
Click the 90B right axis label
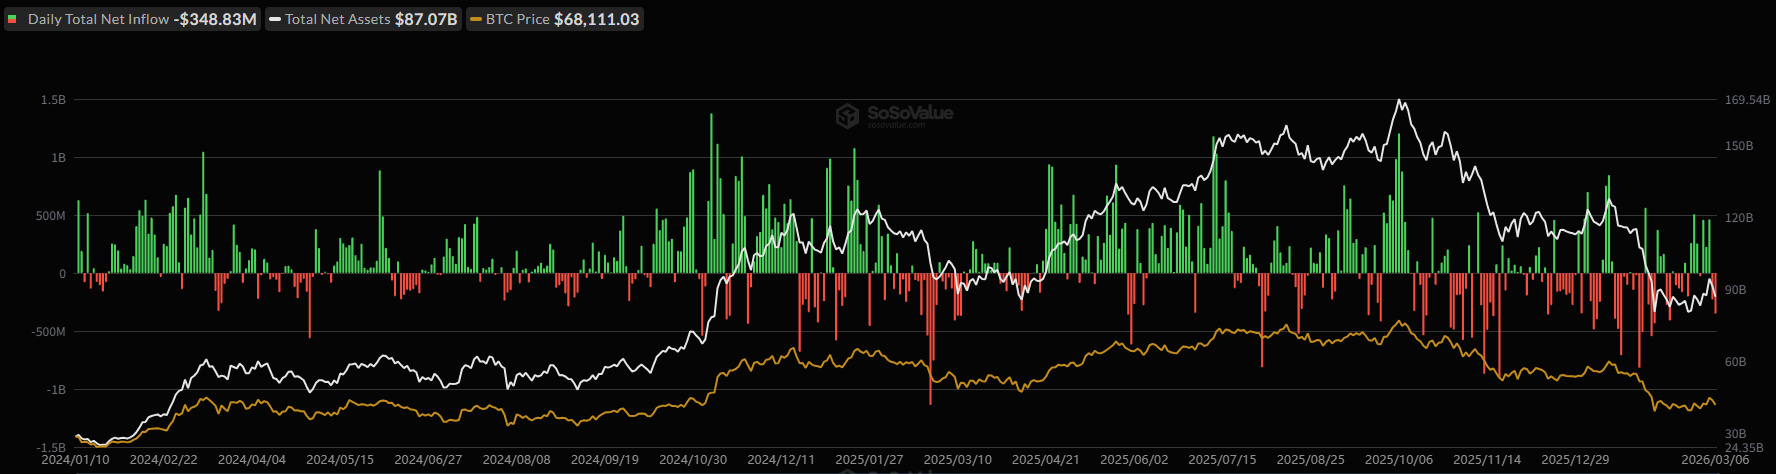(1735, 290)
